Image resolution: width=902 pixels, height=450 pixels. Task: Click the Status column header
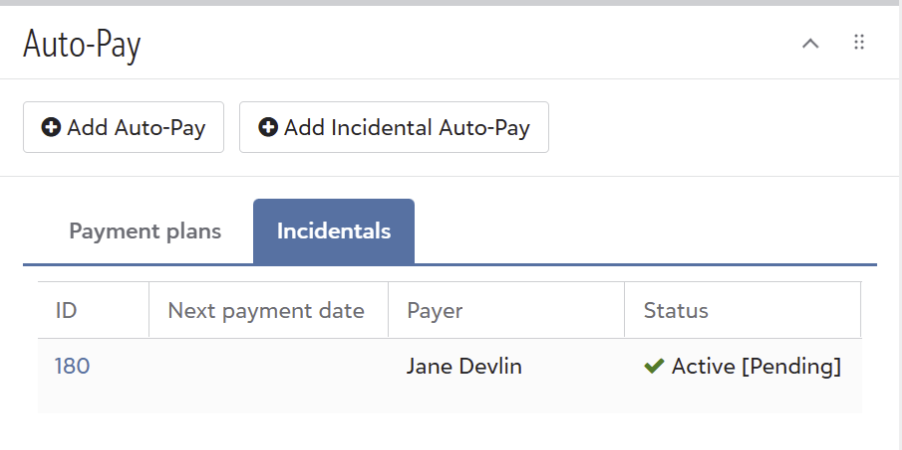pos(675,310)
